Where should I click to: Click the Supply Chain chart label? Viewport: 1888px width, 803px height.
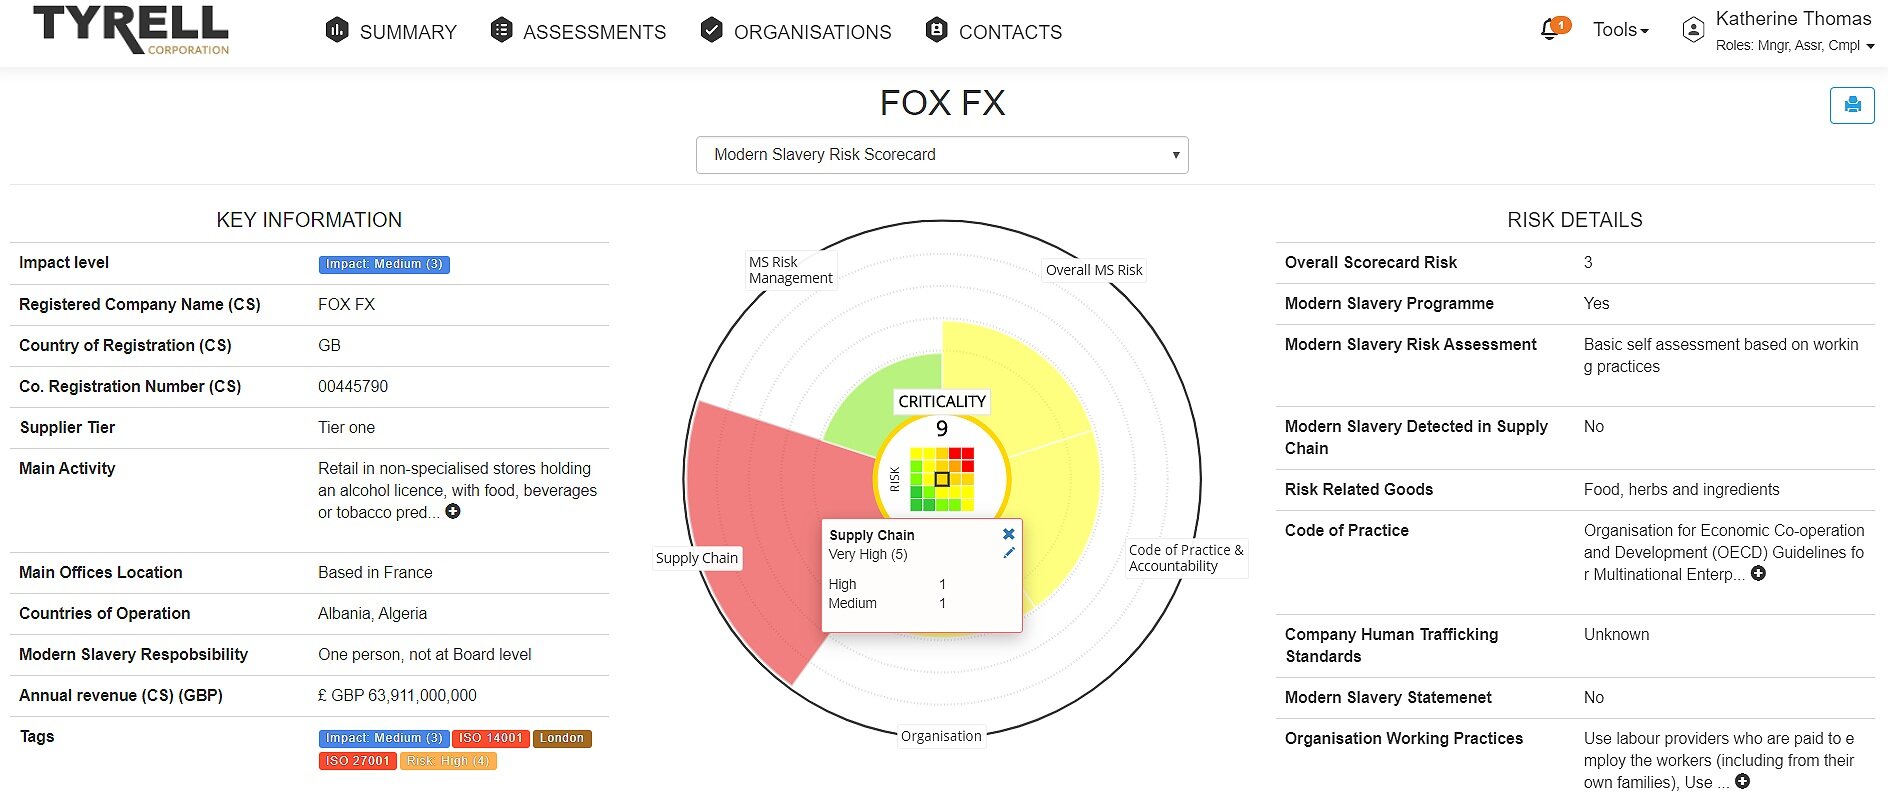pos(697,558)
